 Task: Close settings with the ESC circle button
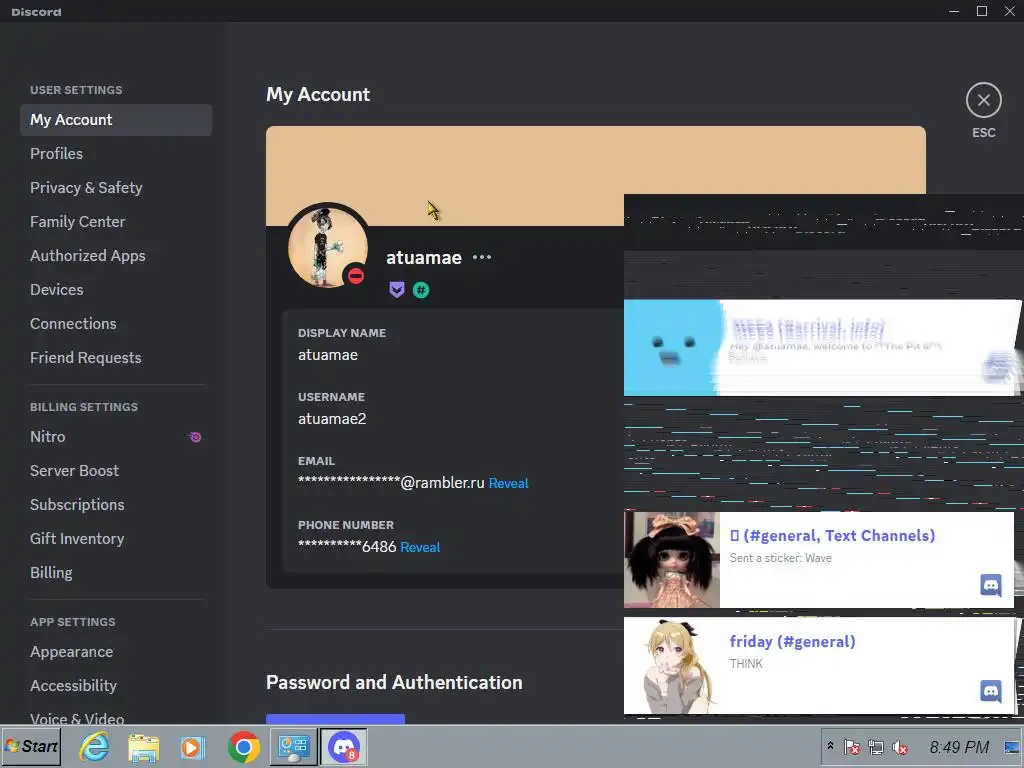984,101
